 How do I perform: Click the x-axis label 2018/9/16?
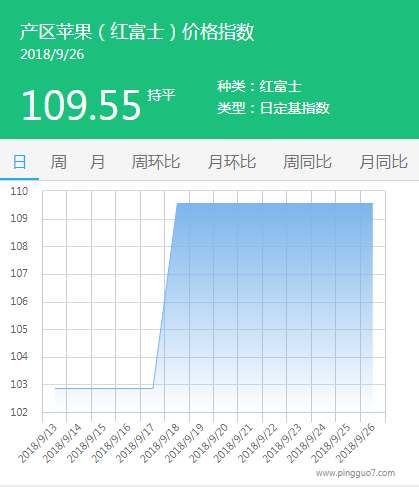click(111, 444)
